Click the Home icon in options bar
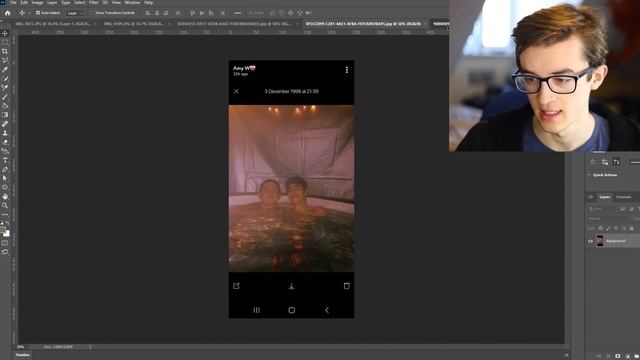The height and width of the screenshot is (360, 640). pyautogui.click(x=7, y=13)
